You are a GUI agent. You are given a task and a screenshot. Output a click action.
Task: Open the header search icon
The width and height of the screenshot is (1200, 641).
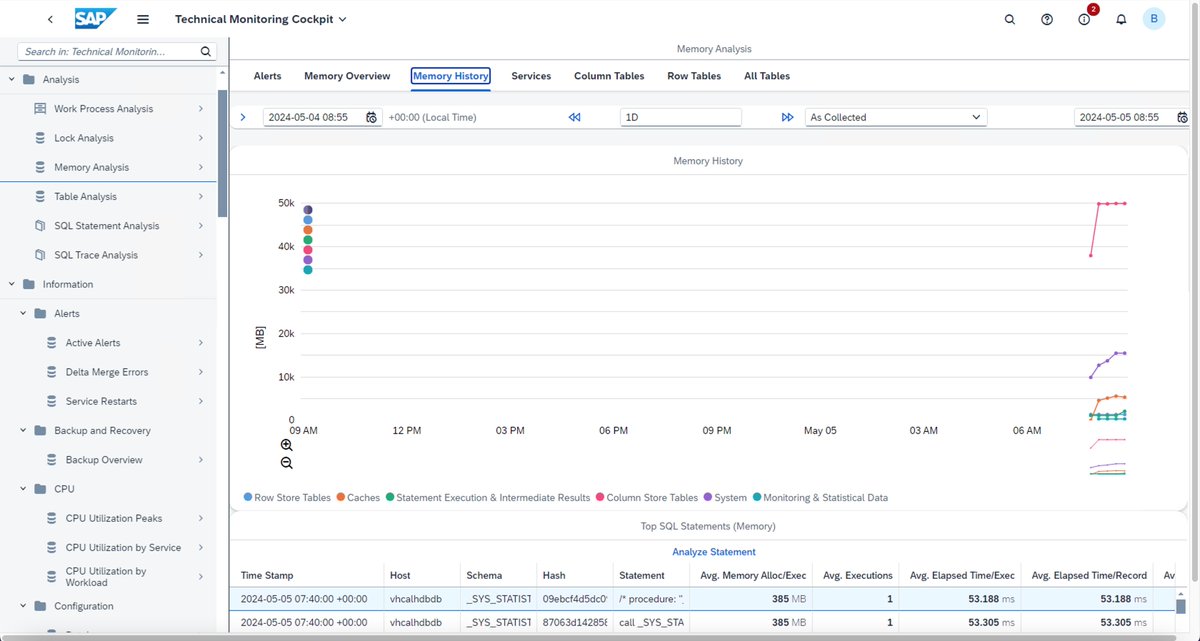click(x=1009, y=19)
